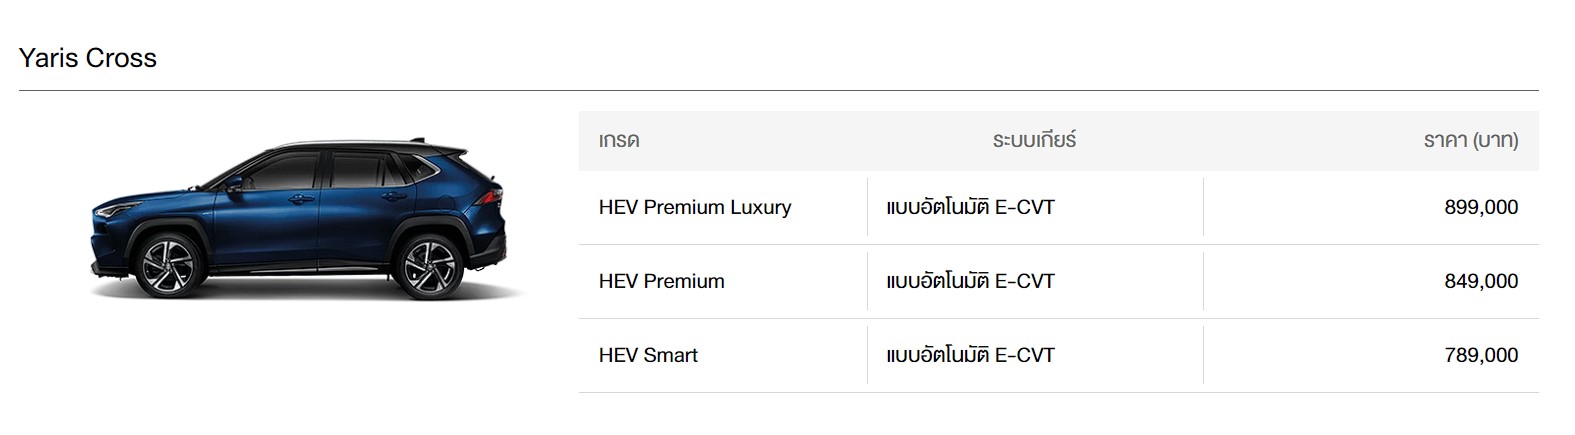Click the Yaris Cross heading
This screenshot has height=435, width=1575.
88,58
